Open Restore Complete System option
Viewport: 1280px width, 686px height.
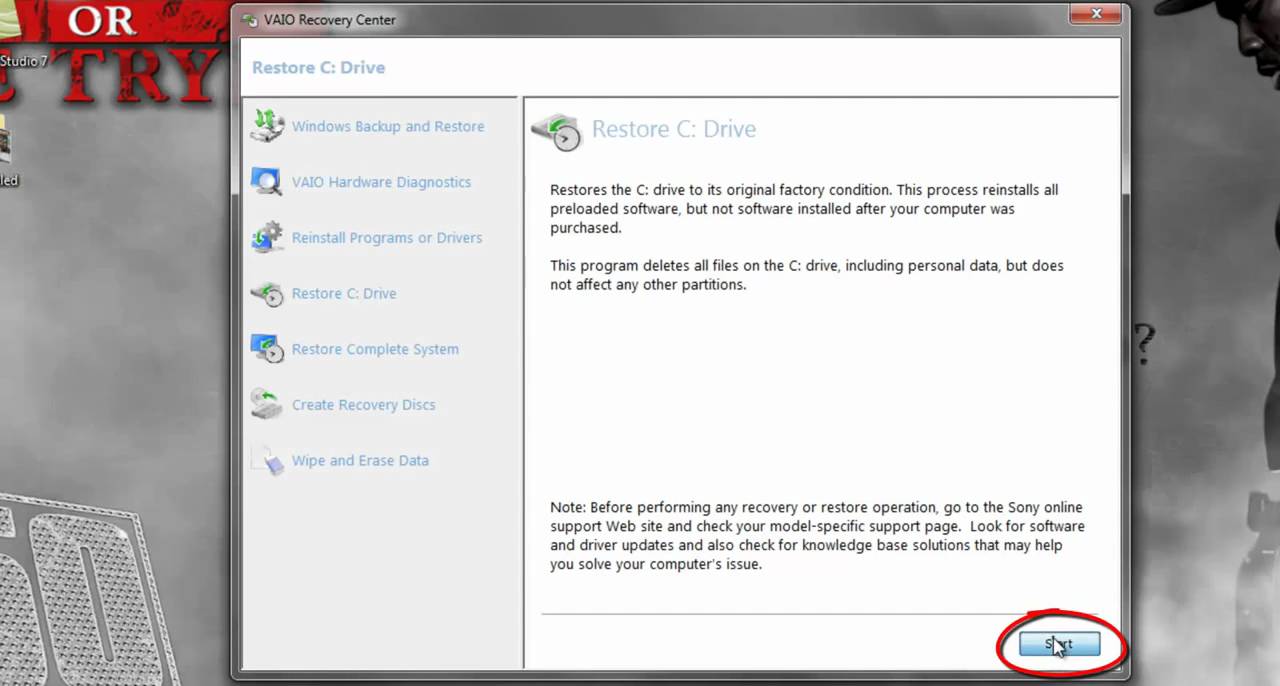pos(375,349)
